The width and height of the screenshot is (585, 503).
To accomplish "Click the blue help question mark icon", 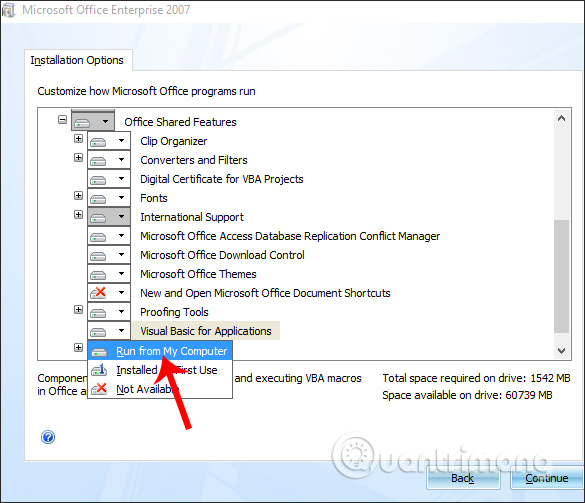I will tap(48, 437).
